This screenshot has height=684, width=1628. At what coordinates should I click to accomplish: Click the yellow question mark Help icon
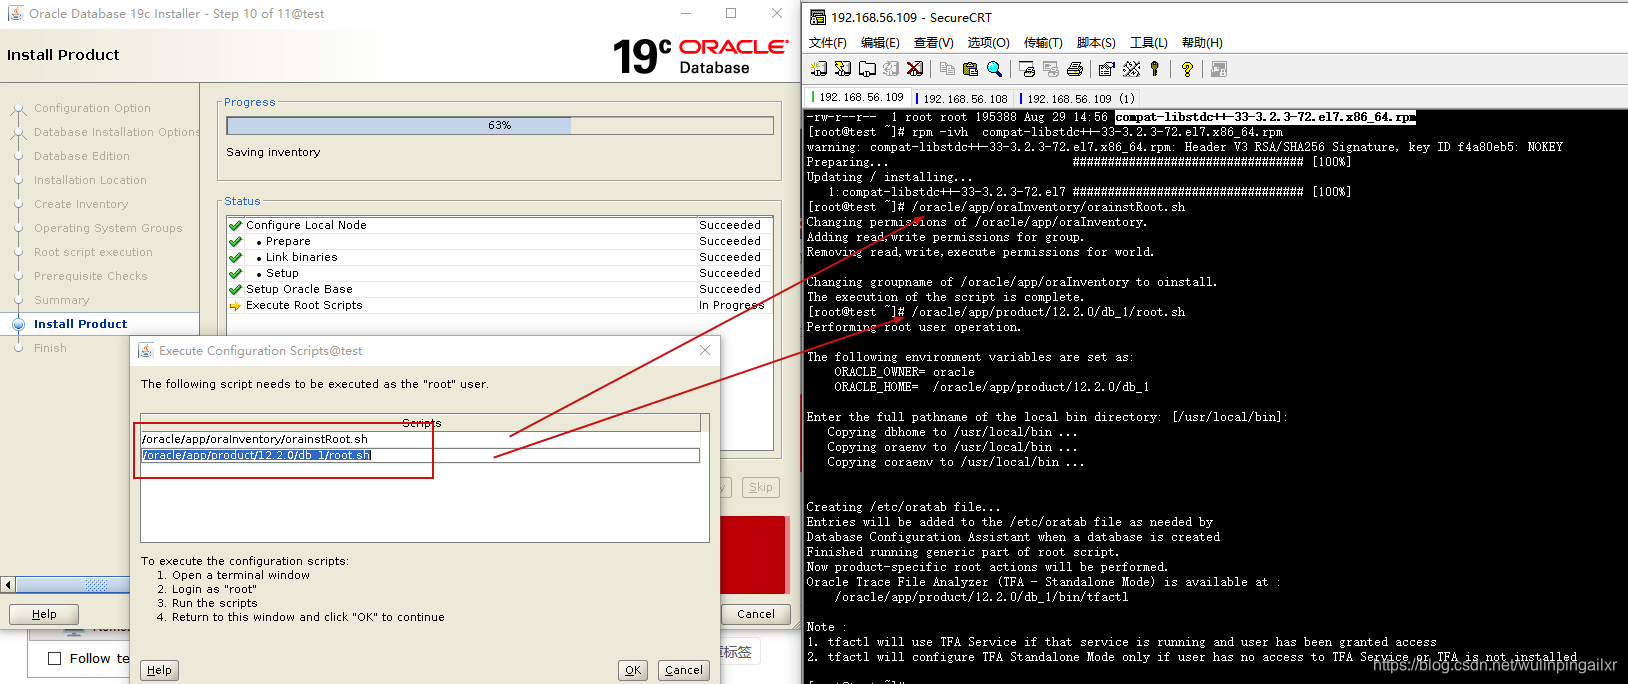[1187, 69]
